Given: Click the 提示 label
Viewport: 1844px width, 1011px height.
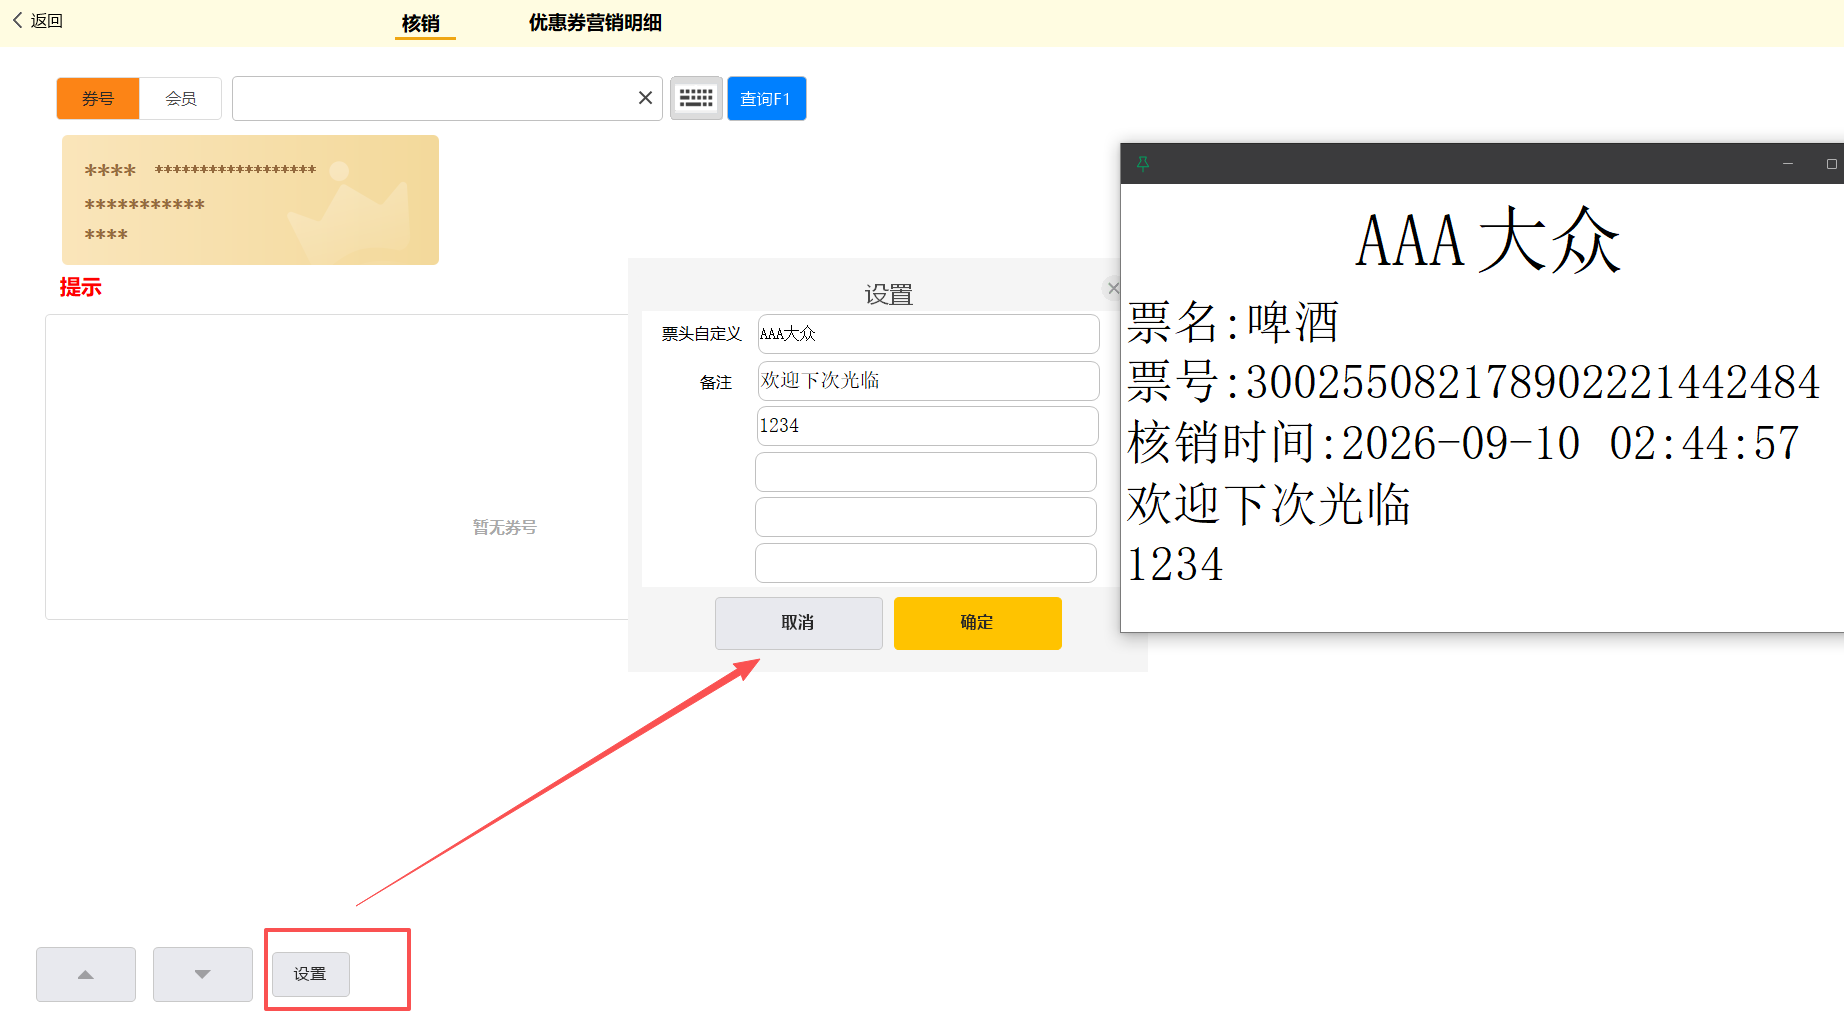Looking at the screenshot, I should 80,287.
